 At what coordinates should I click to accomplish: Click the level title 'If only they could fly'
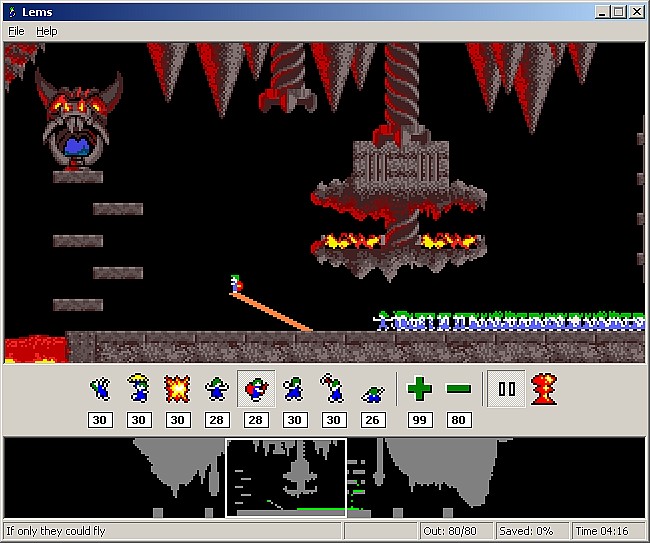pyautogui.click(x=56, y=531)
